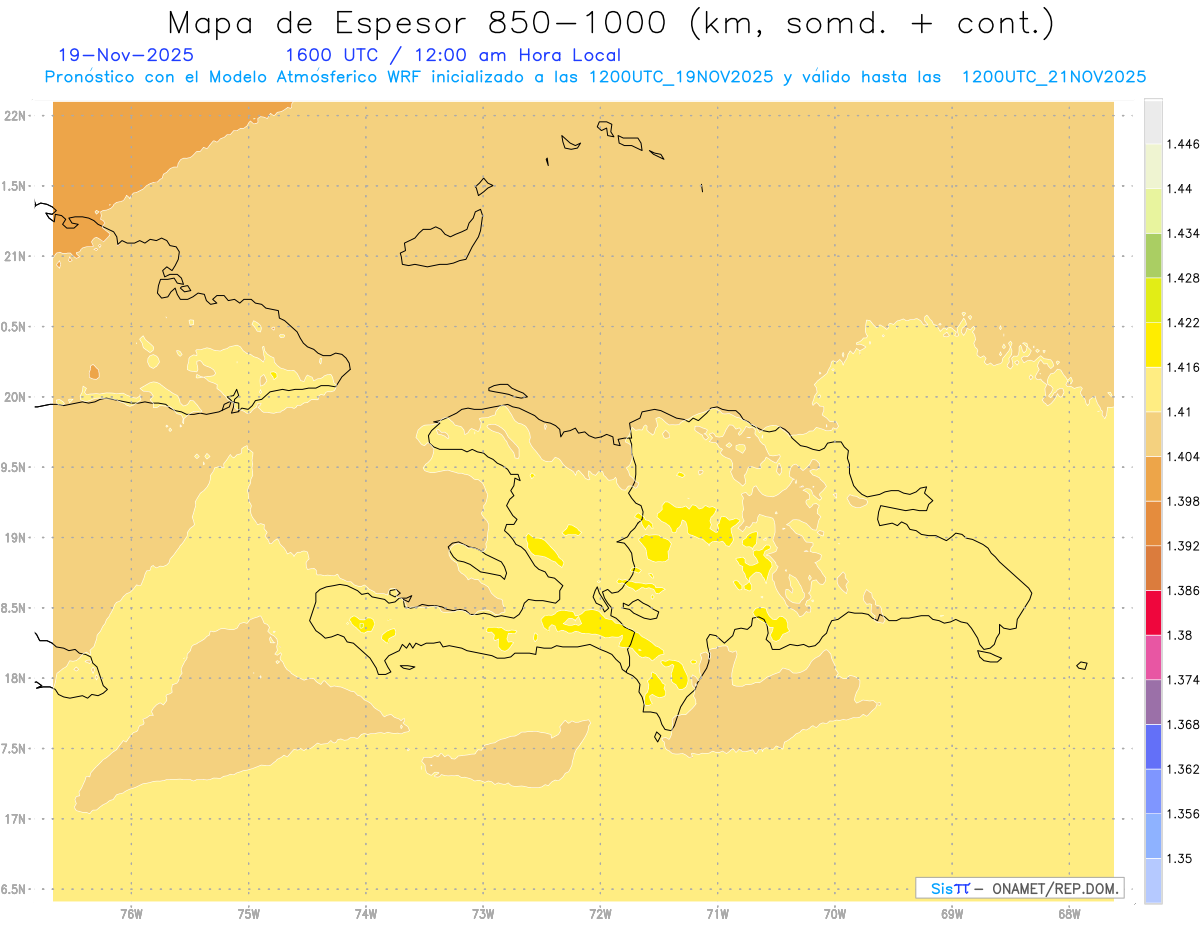1200x927 pixels.
Task: Click the date label "19-Nov-2025"
Action: click(126, 55)
